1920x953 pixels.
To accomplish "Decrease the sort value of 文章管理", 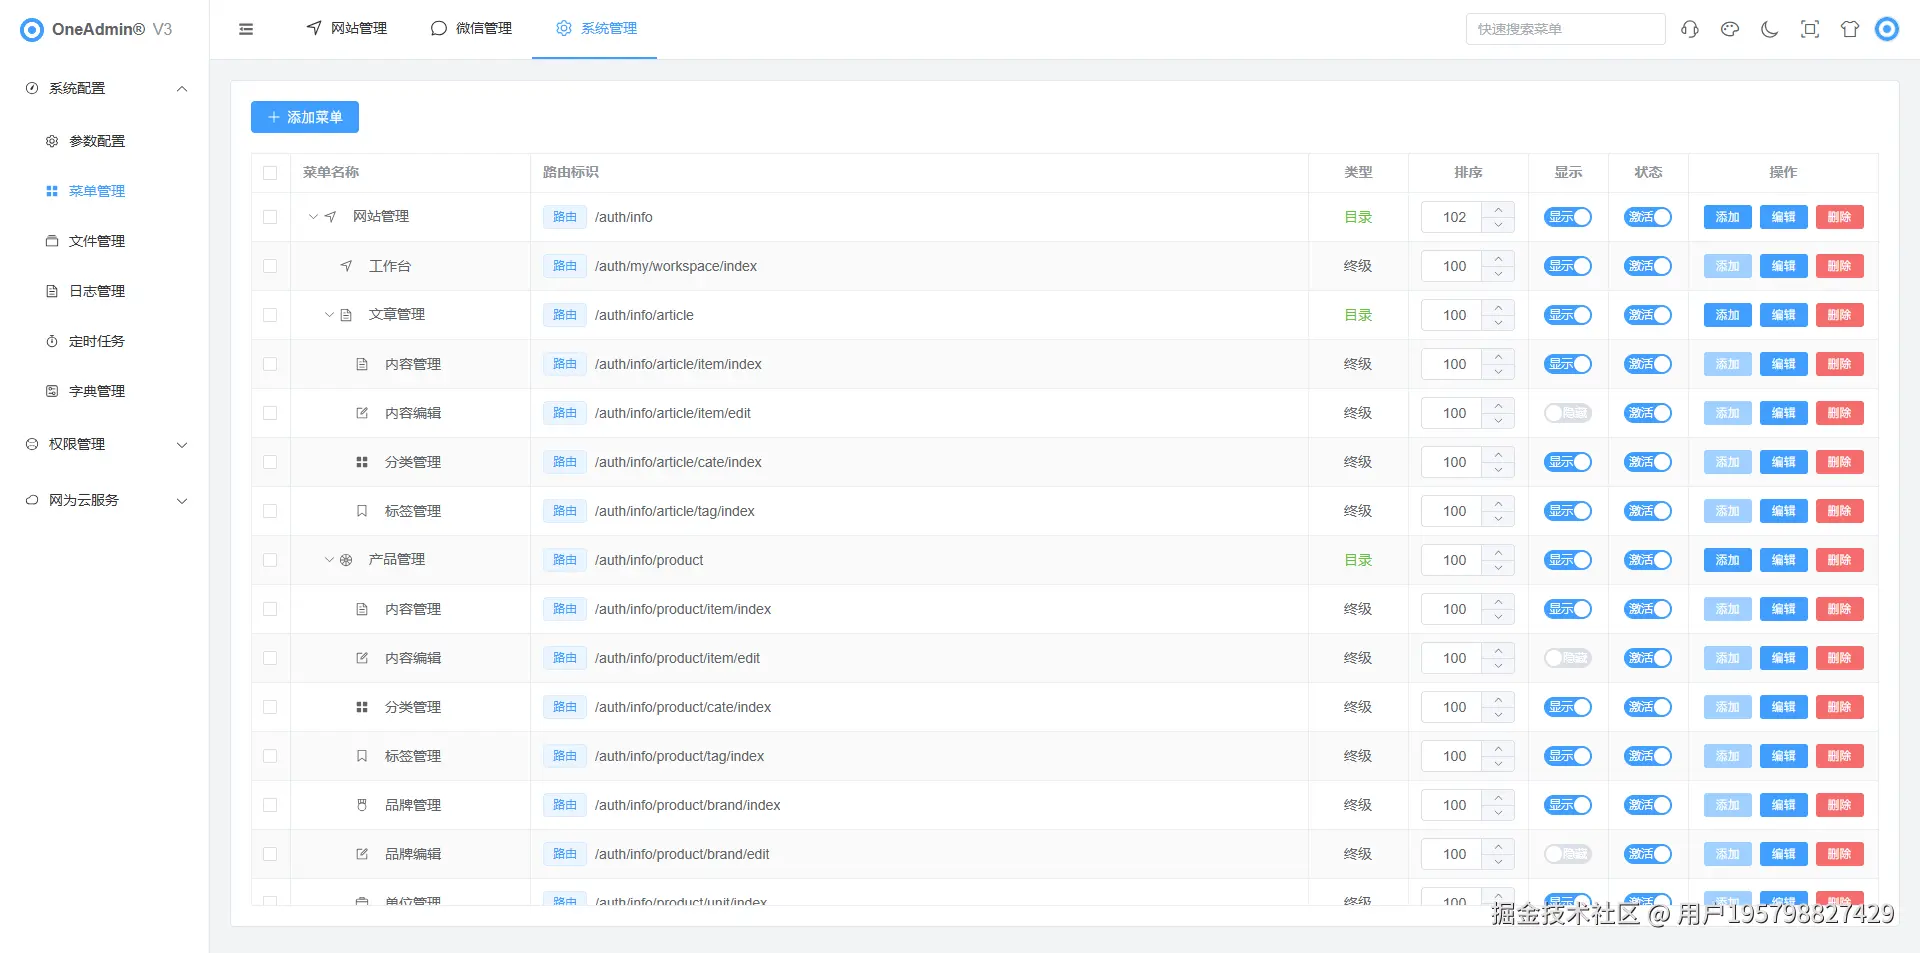I will (1498, 323).
